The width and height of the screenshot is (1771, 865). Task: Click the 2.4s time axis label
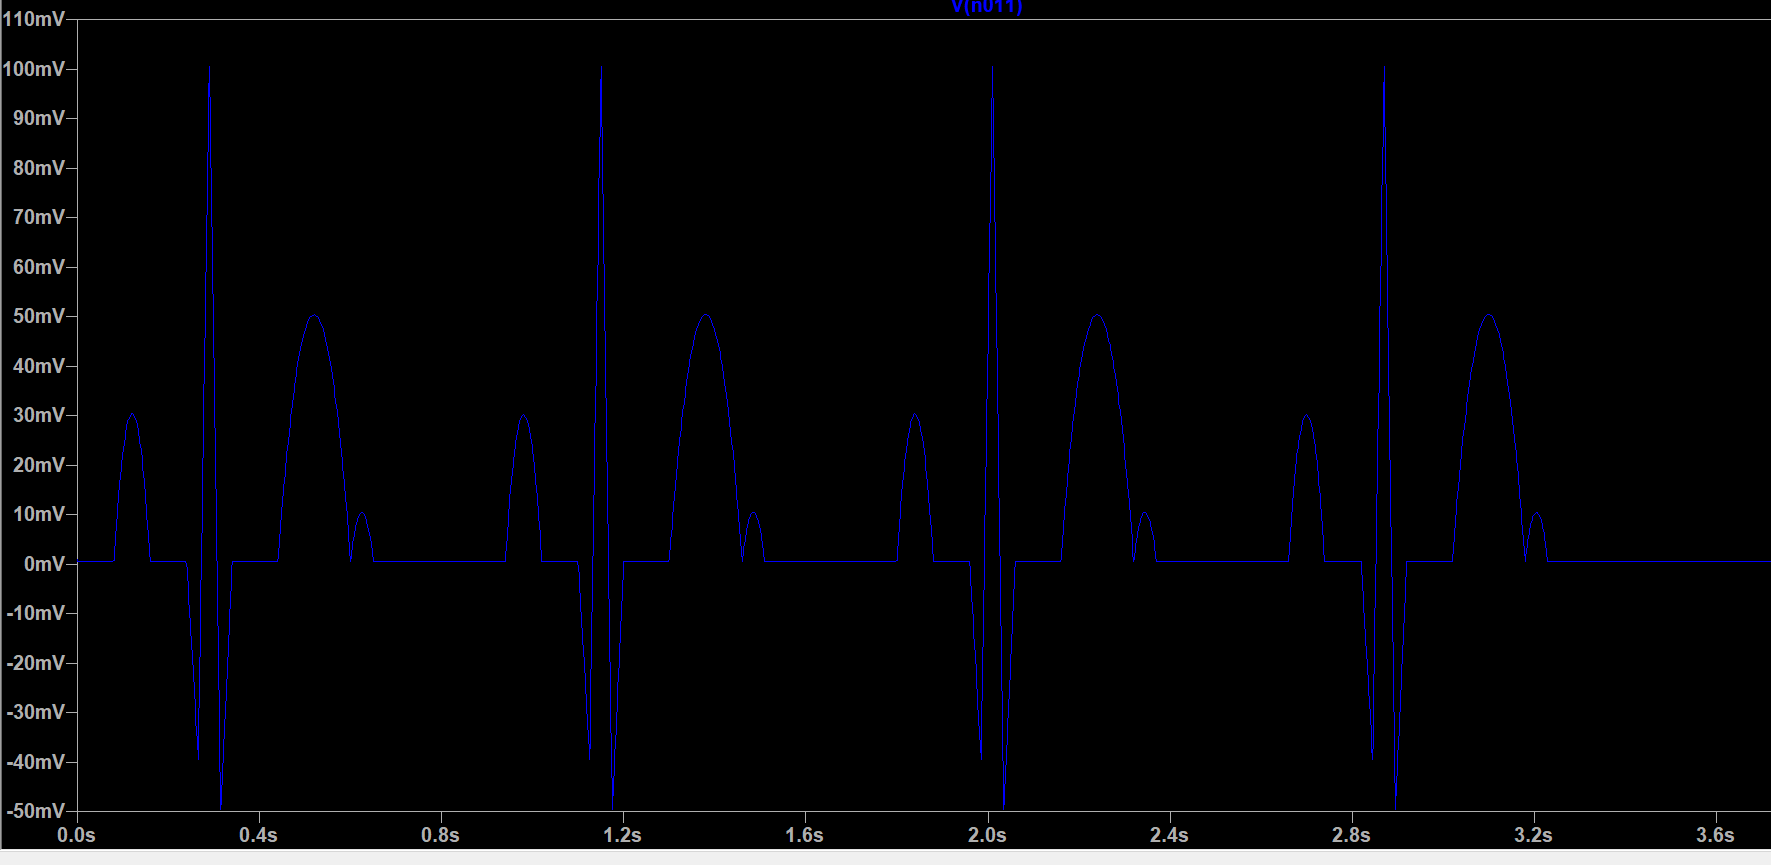[1169, 835]
